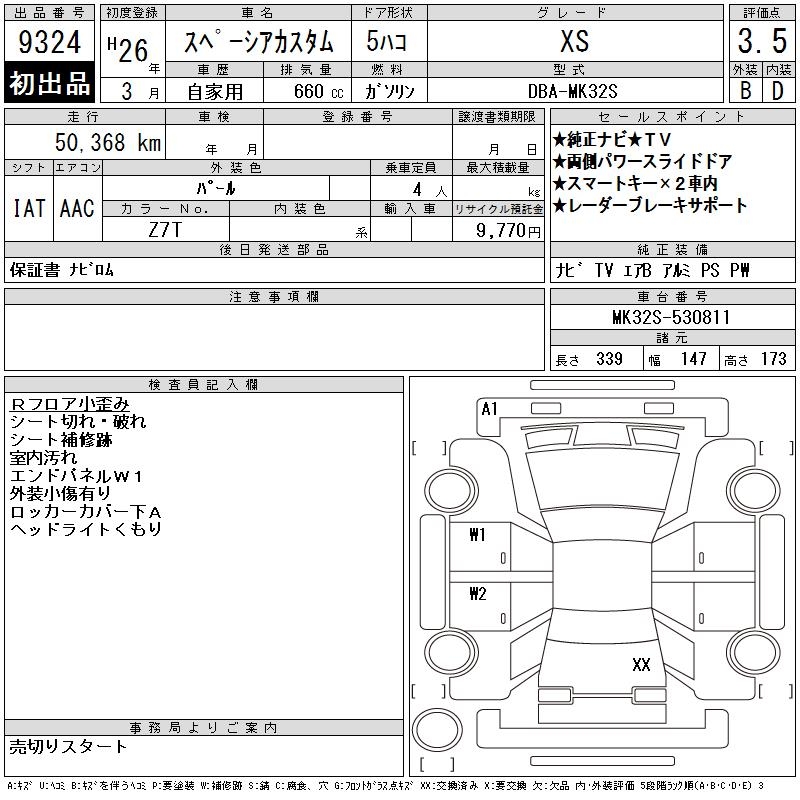Select the underlined note Rフロア小歪み
Image resolution: width=800 pixels, height=800 pixels.
click(x=70, y=404)
